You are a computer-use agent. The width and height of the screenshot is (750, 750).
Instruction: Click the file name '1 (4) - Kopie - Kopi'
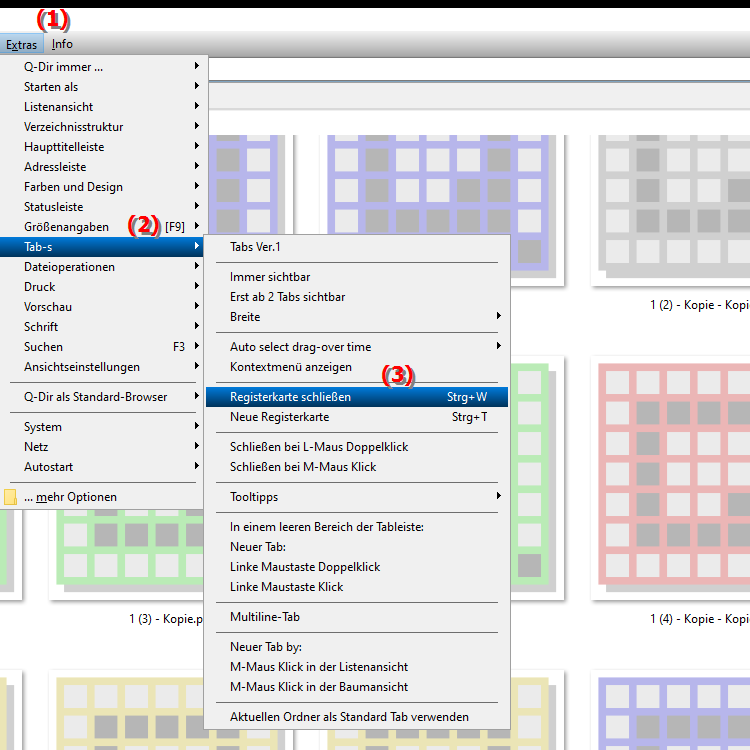700,619
